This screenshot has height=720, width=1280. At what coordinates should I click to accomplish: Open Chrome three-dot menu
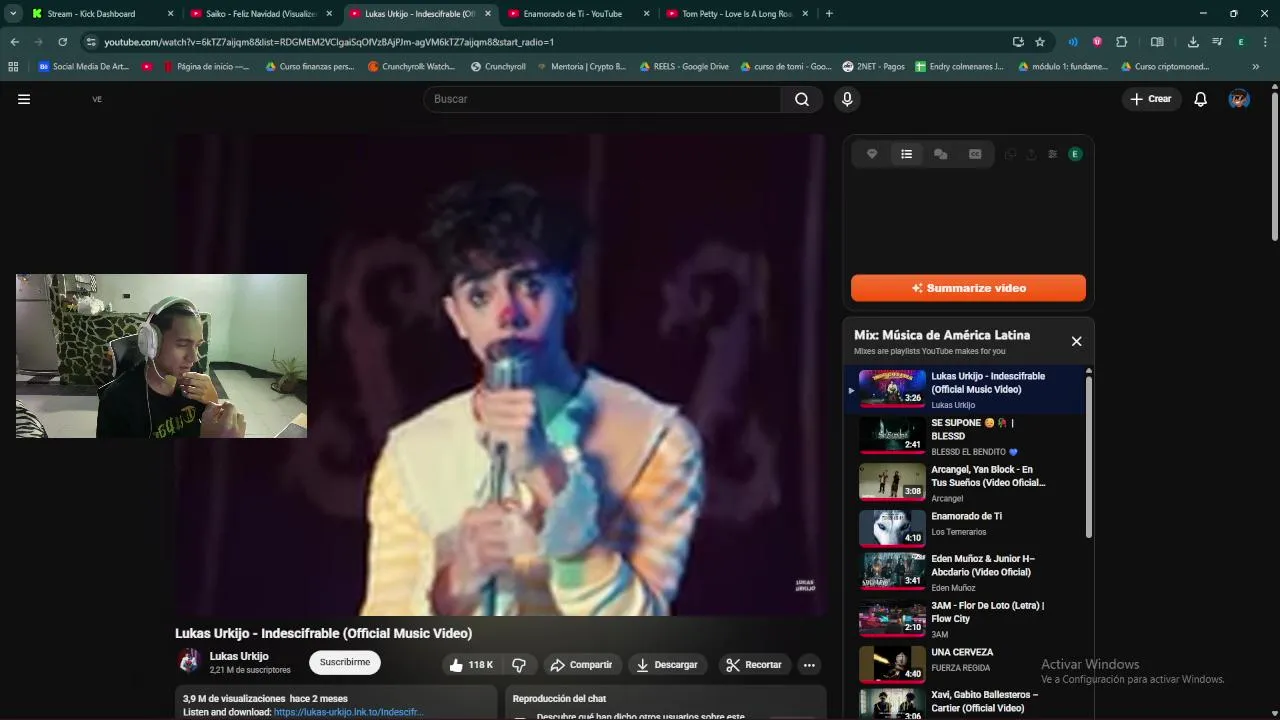point(1265,42)
